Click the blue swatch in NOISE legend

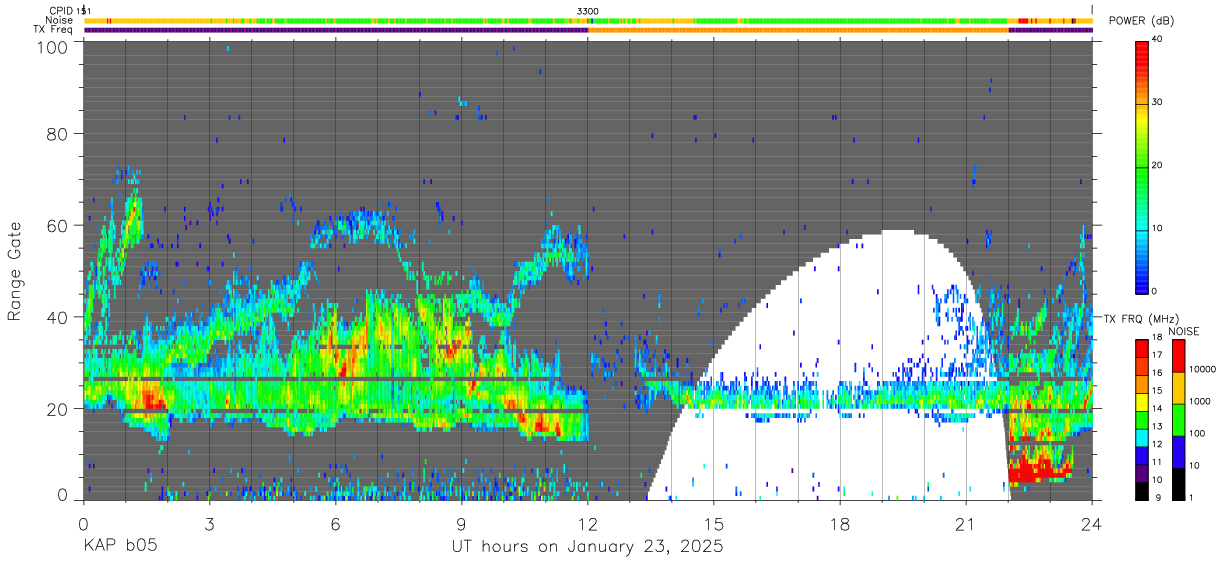[1180, 450]
